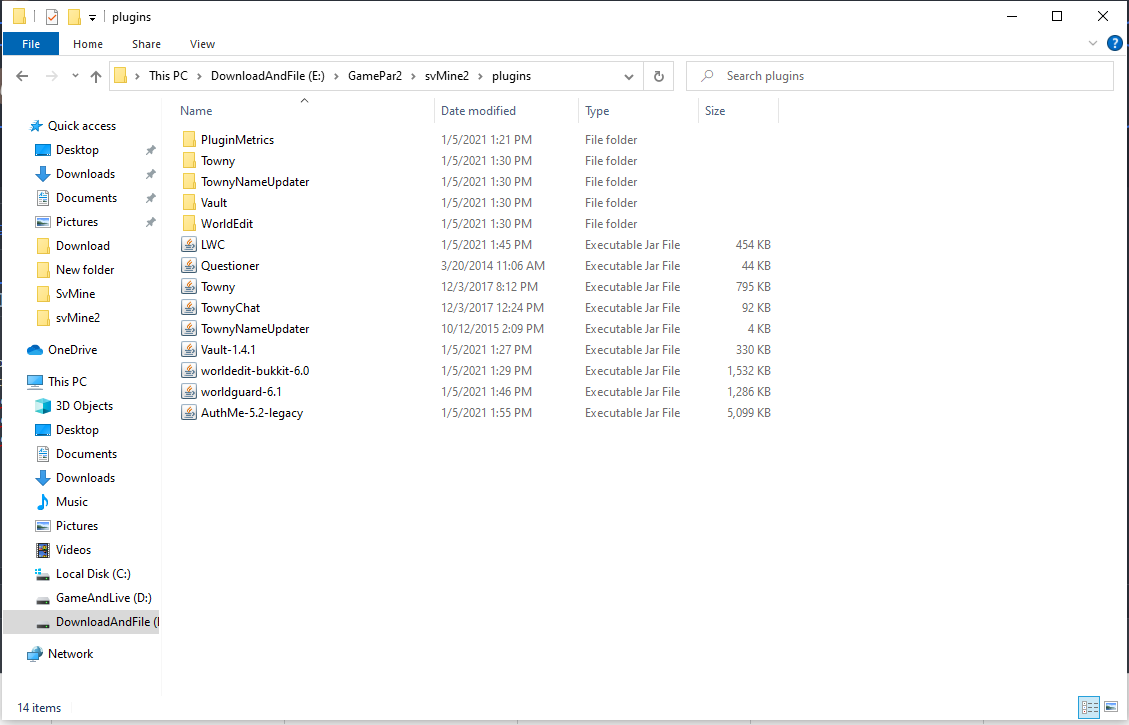Open the Home ribbon tab
Image resolution: width=1129 pixels, height=725 pixels.
pos(88,44)
